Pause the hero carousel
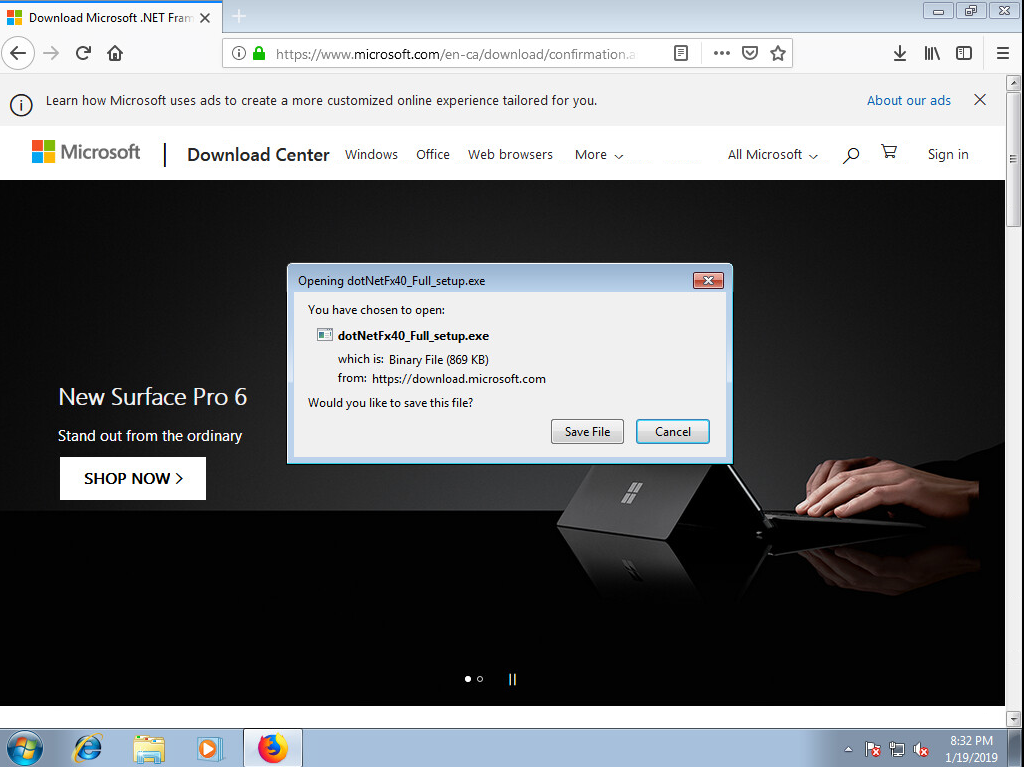Viewport: 1024px width, 767px height. pos(512,679)
